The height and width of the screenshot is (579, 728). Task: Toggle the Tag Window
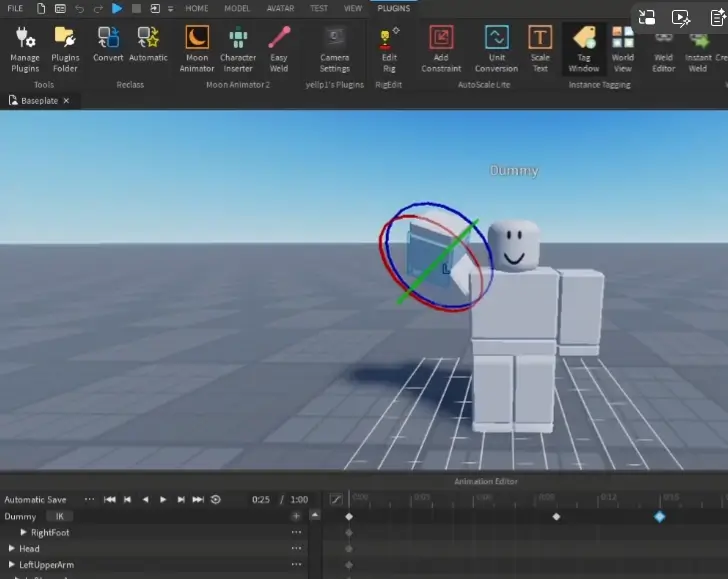pyautogui.click(x=584, y=49)
